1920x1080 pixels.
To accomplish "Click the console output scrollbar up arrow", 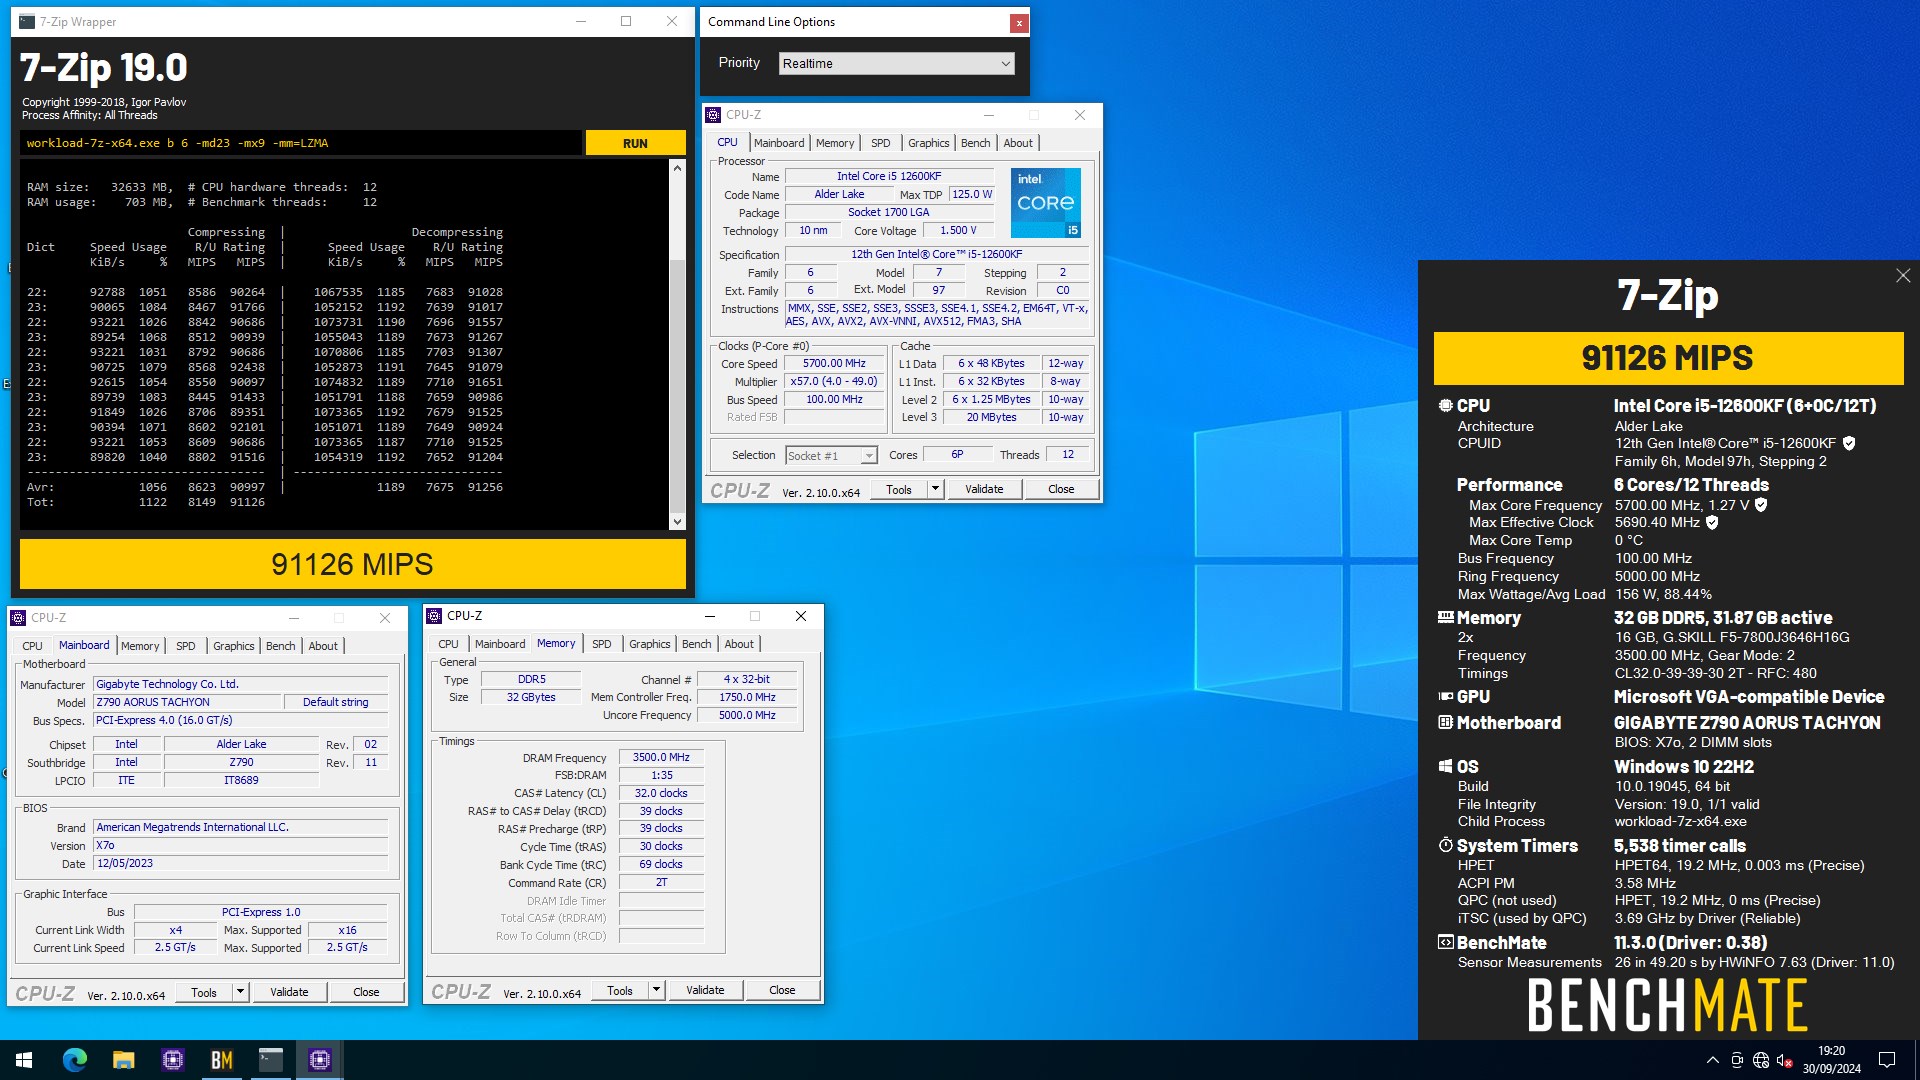I will coord(677,167).
